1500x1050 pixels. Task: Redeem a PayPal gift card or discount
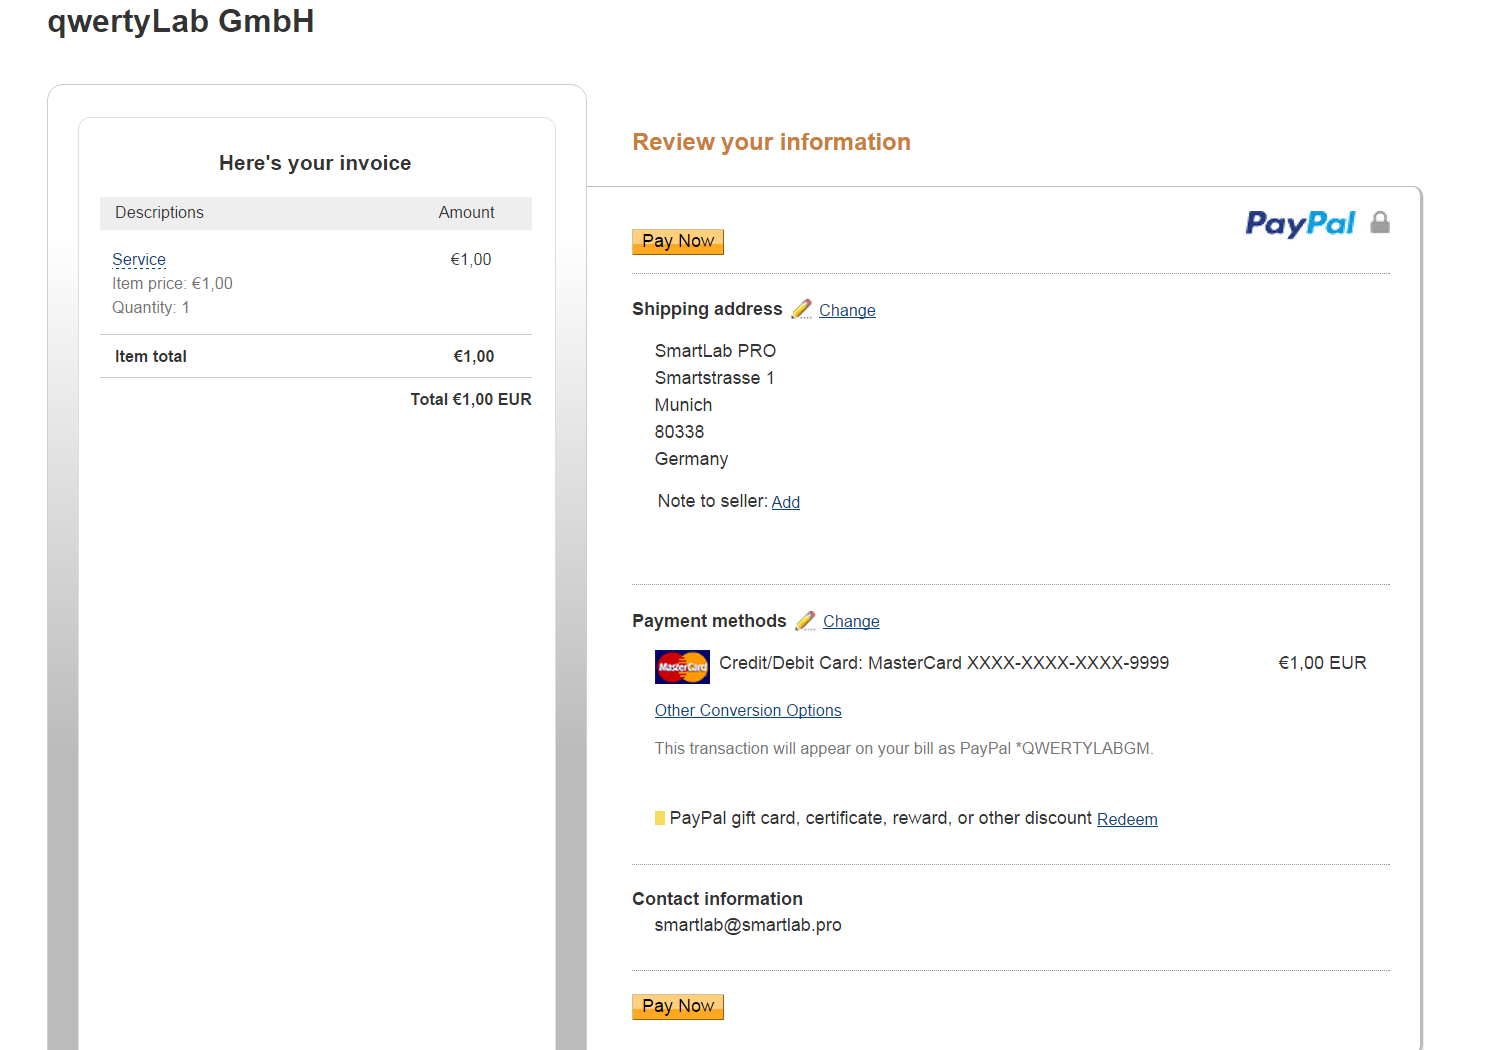(1127, 819)
